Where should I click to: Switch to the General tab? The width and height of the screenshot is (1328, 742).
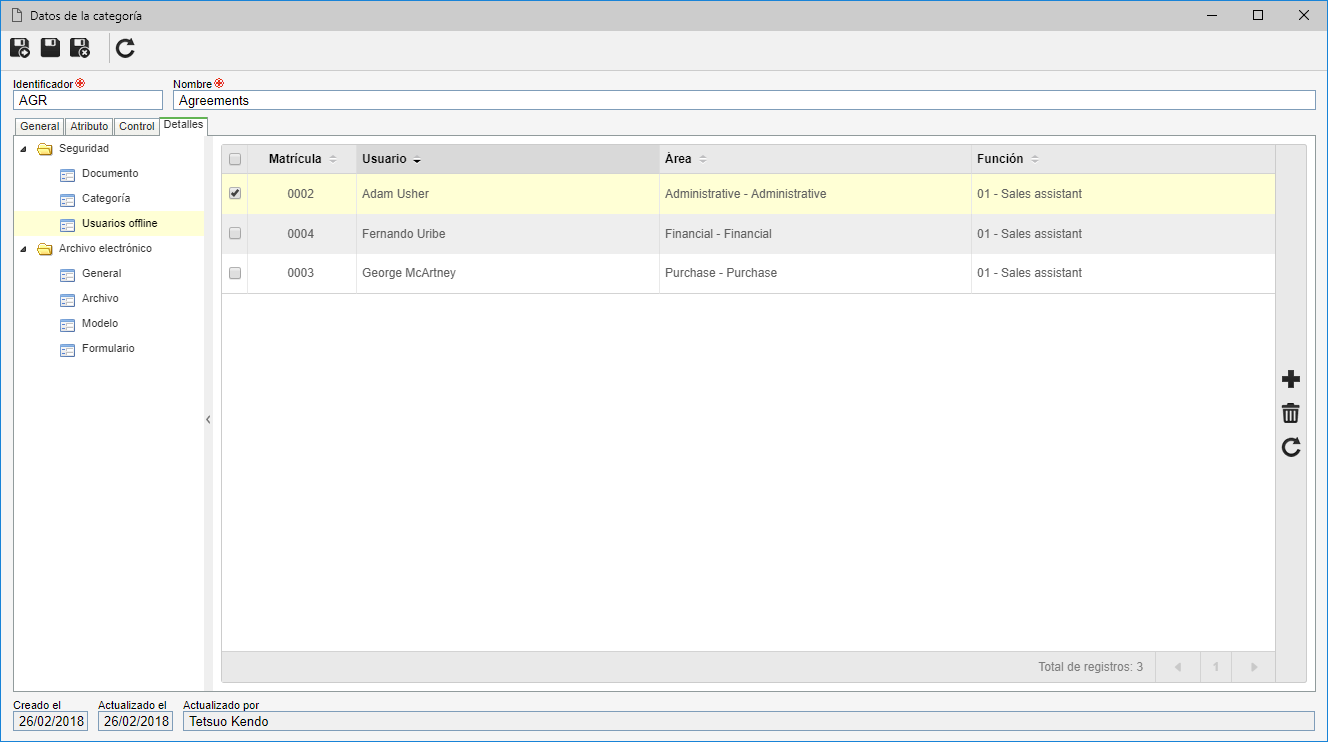40,127
